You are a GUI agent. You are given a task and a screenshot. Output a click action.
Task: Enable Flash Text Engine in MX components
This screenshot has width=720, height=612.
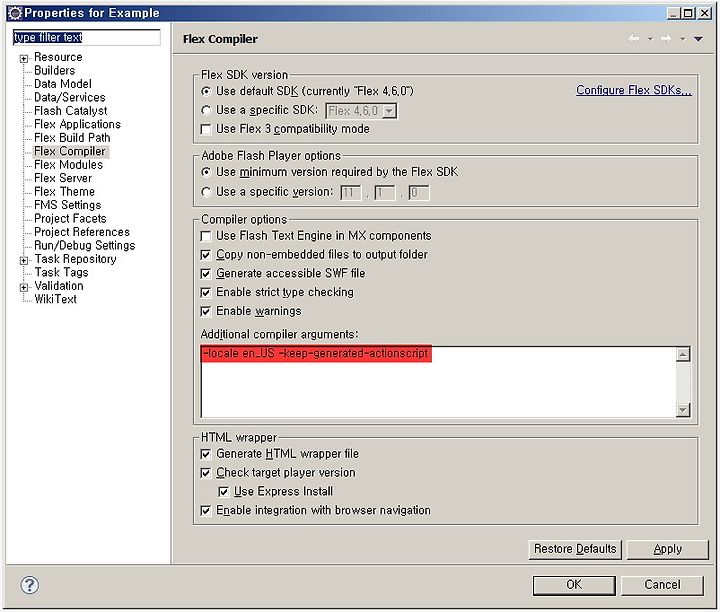pyautogui.click(x=206, y=236)
